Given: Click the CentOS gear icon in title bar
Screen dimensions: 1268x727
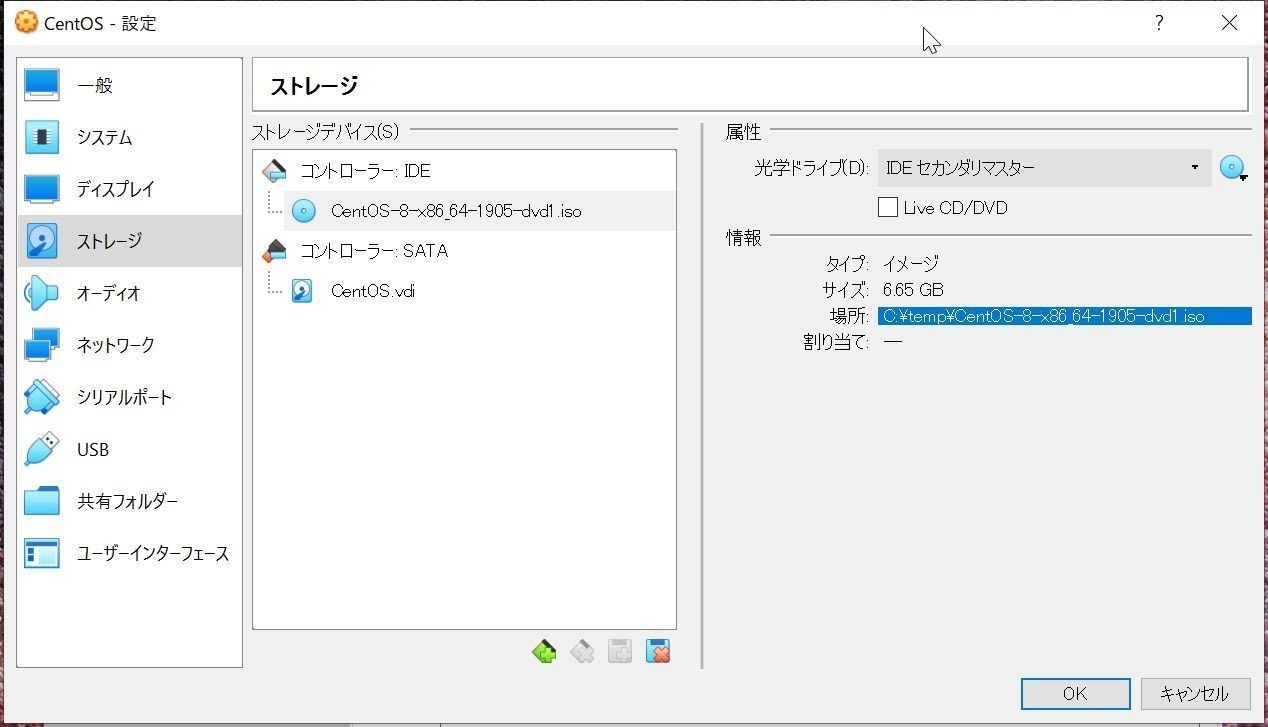Looking at the screenshot, I should coord(26,22).
